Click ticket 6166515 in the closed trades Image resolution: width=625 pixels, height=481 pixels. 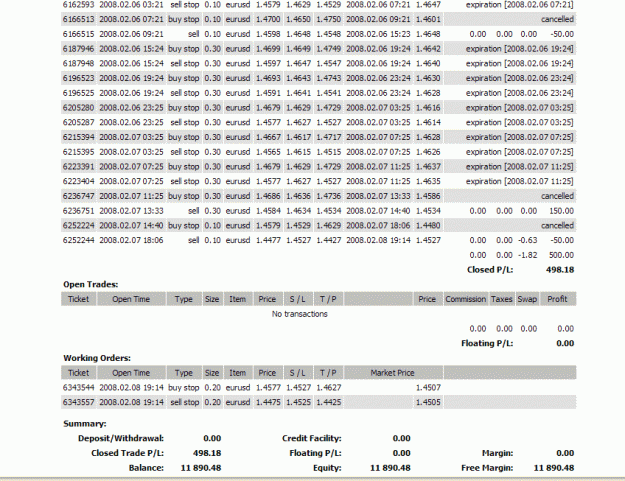pos(79,34)
